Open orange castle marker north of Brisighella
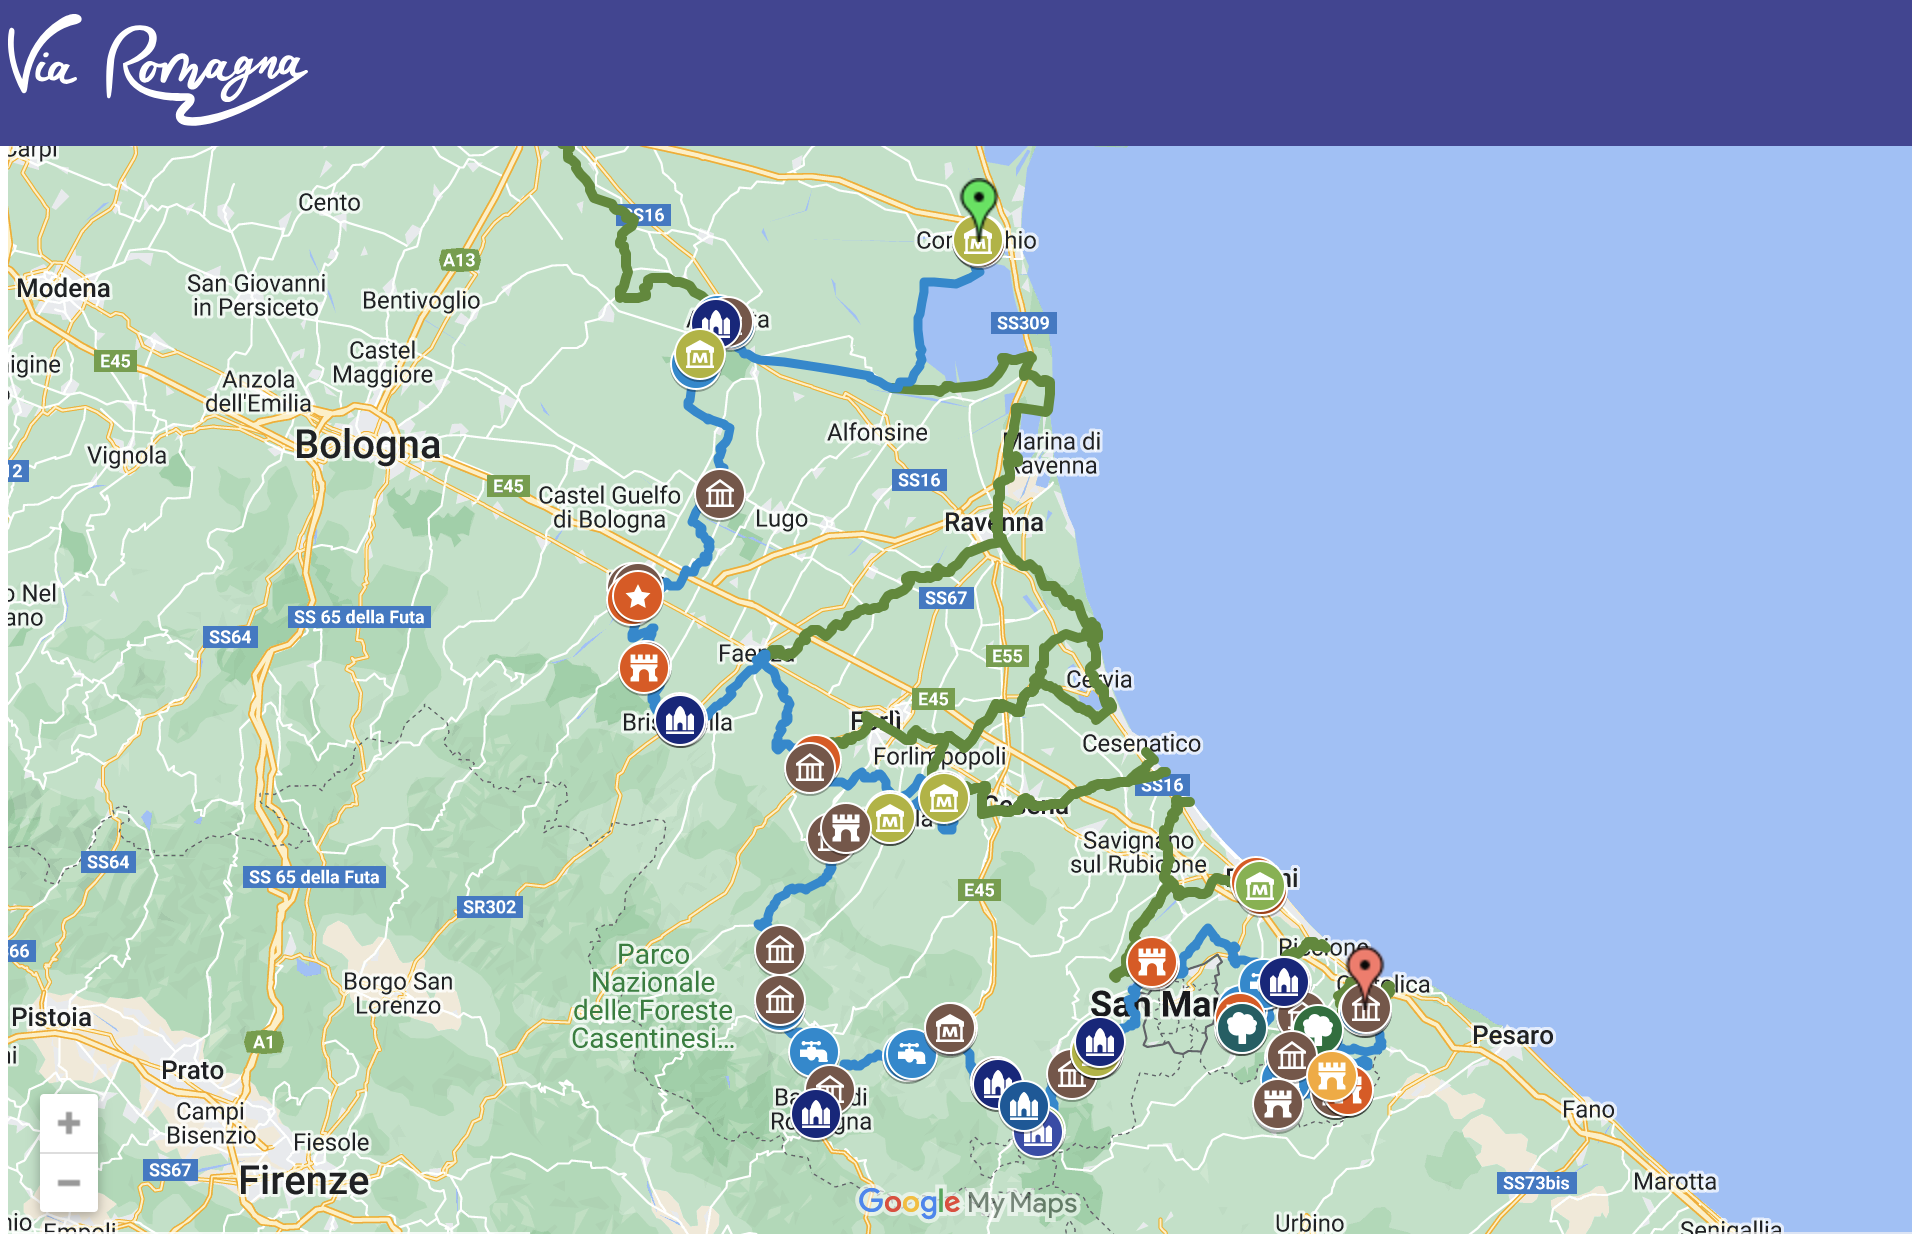Screen dimensions: 1912x1234 [644, 667]
